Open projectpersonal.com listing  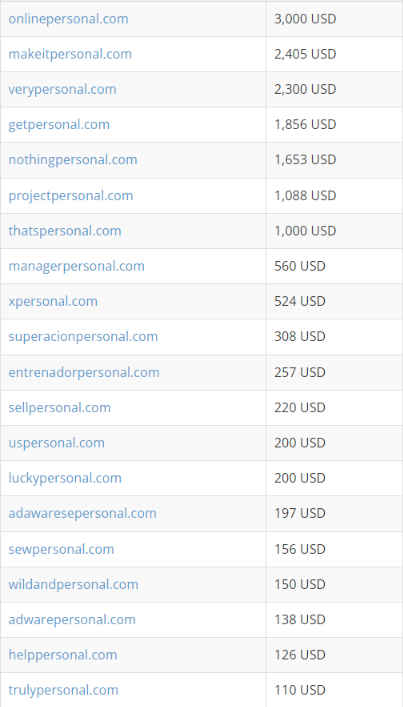click(x=71, y=196)
